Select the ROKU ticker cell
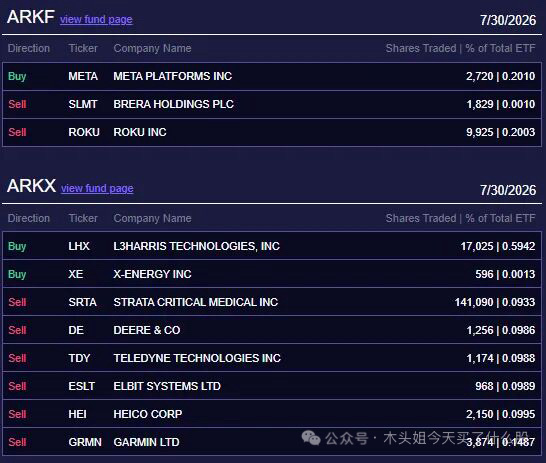 (84, 132)
